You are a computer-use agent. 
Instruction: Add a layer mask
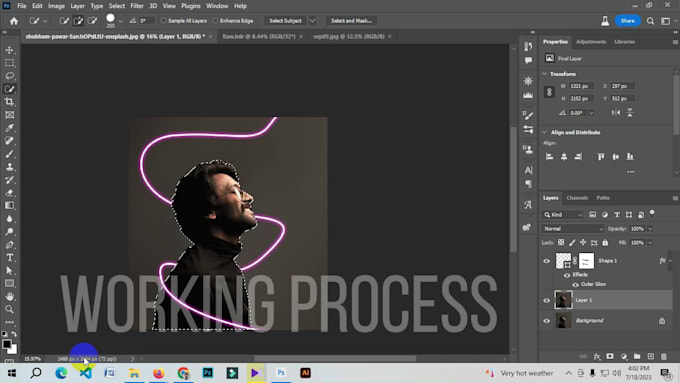pos(610,357)
